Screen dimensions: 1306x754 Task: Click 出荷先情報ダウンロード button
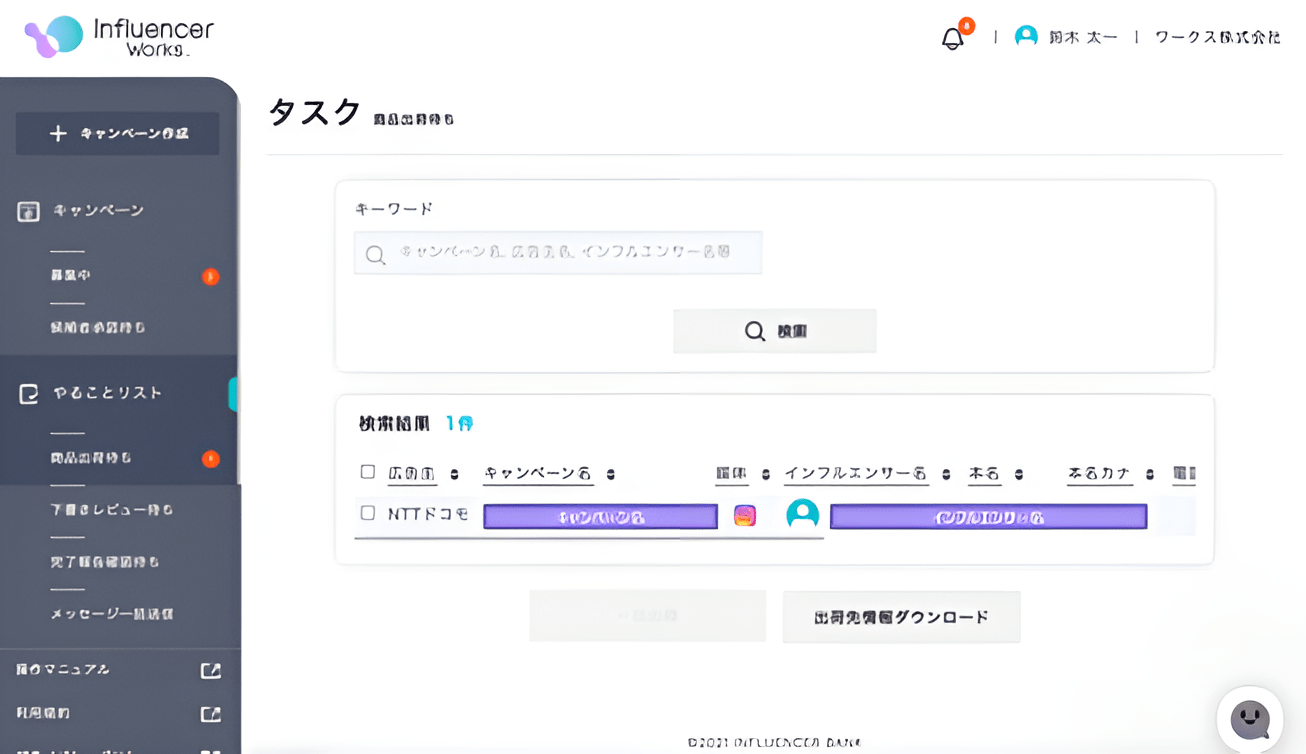tap(901, 617)
